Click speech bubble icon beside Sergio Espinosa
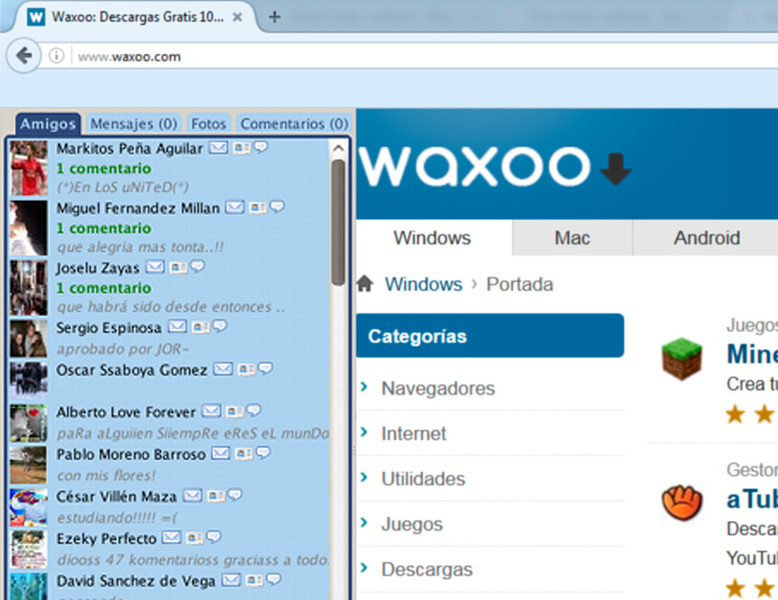Viewport: 778px width, 600px height. 220,326
